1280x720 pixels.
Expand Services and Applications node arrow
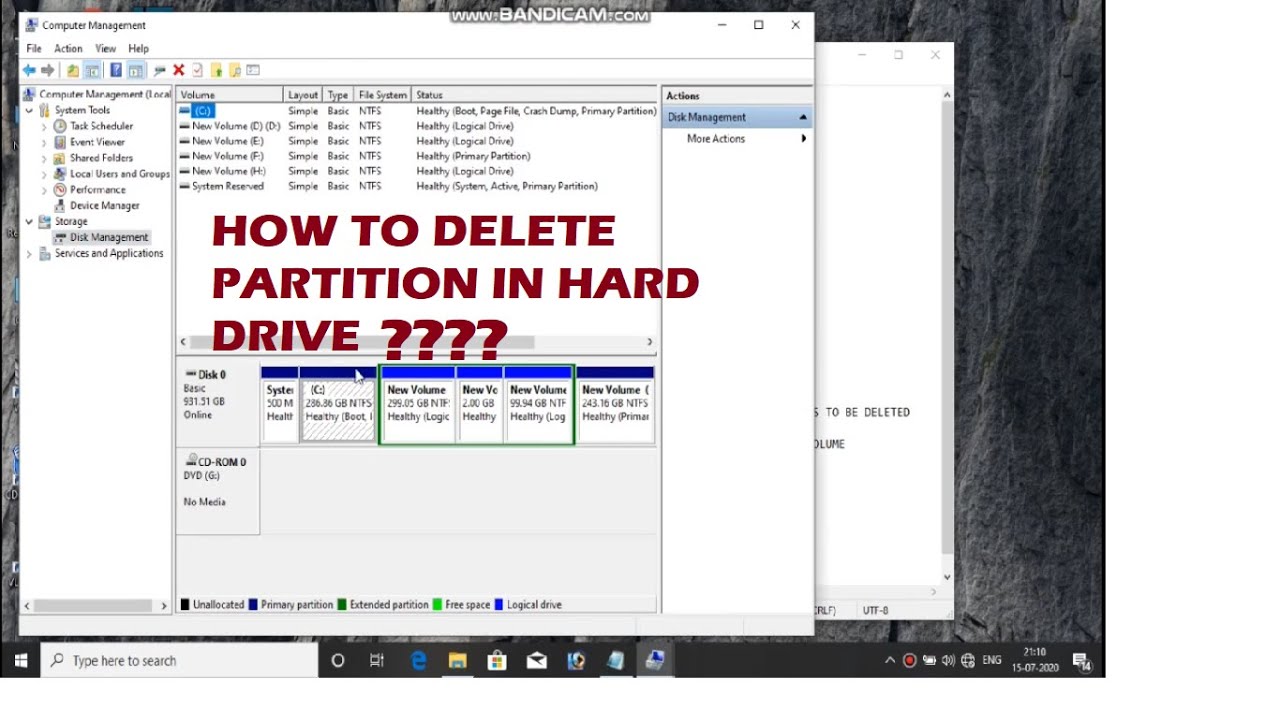(29, 253)
